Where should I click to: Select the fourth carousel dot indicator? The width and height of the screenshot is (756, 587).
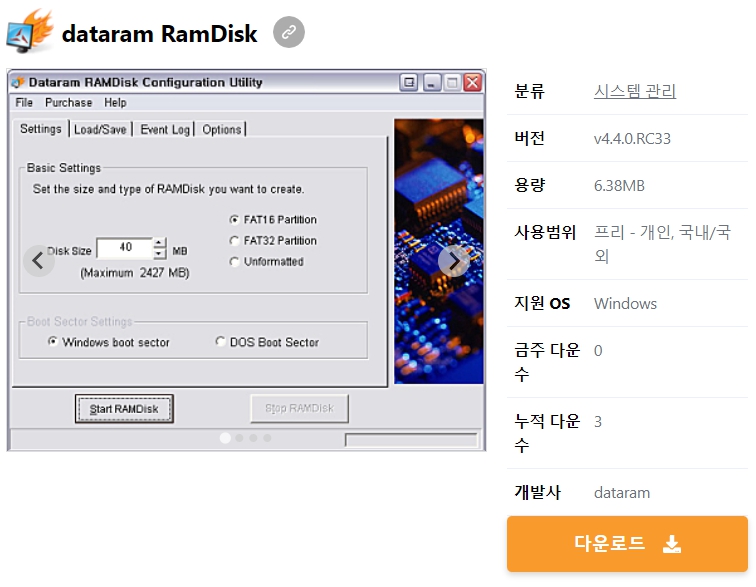tap(267, 437)
